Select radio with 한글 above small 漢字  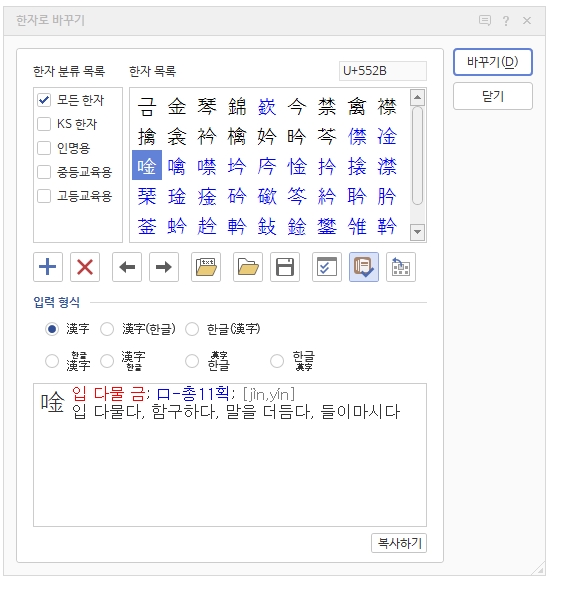point(277,361)
